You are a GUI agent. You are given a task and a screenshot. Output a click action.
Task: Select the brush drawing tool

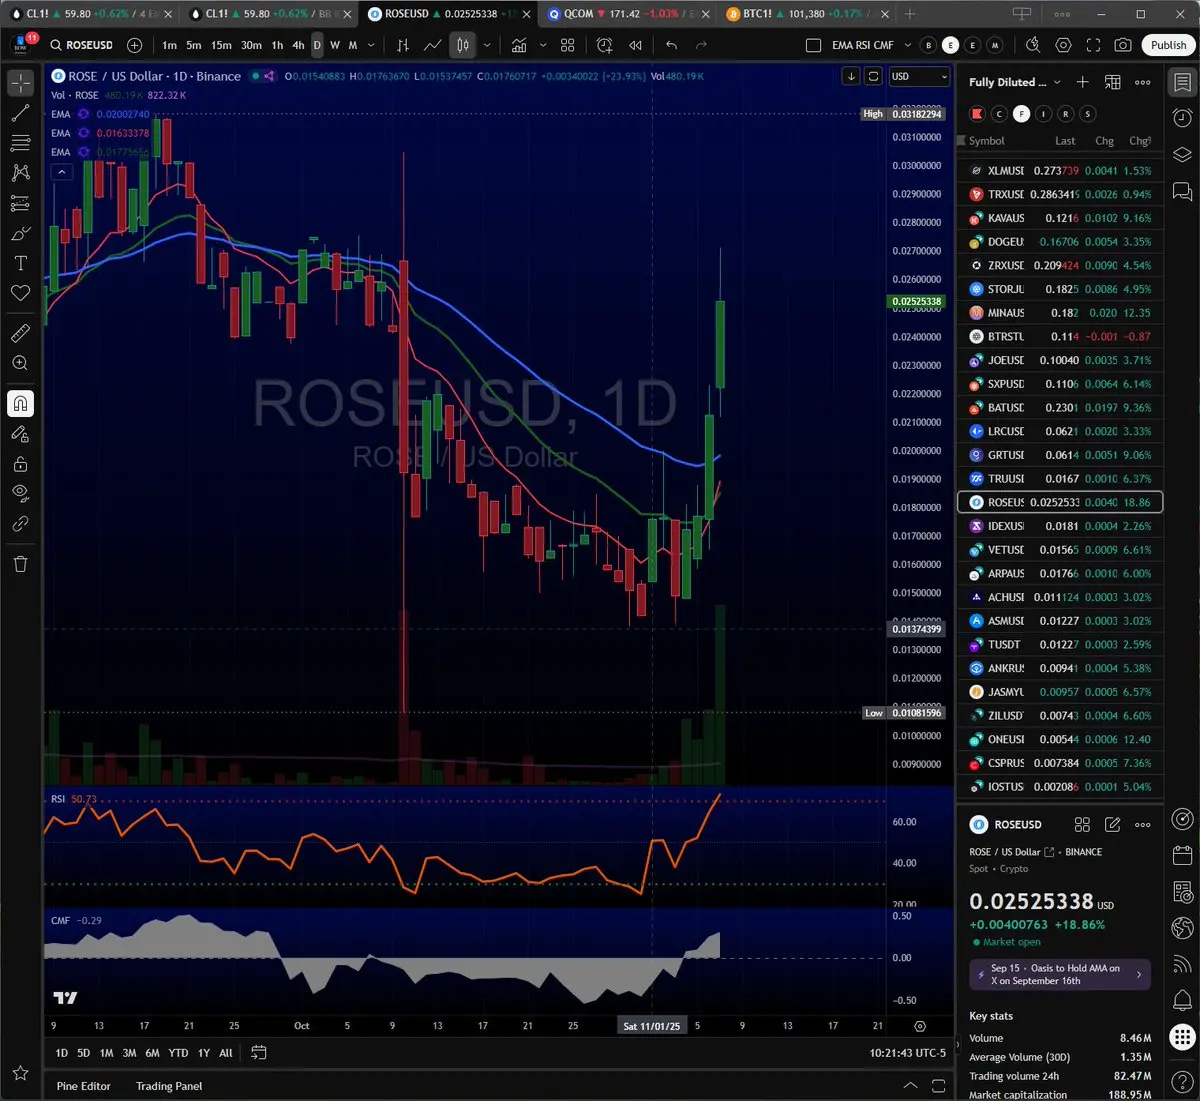click(20, 233)
